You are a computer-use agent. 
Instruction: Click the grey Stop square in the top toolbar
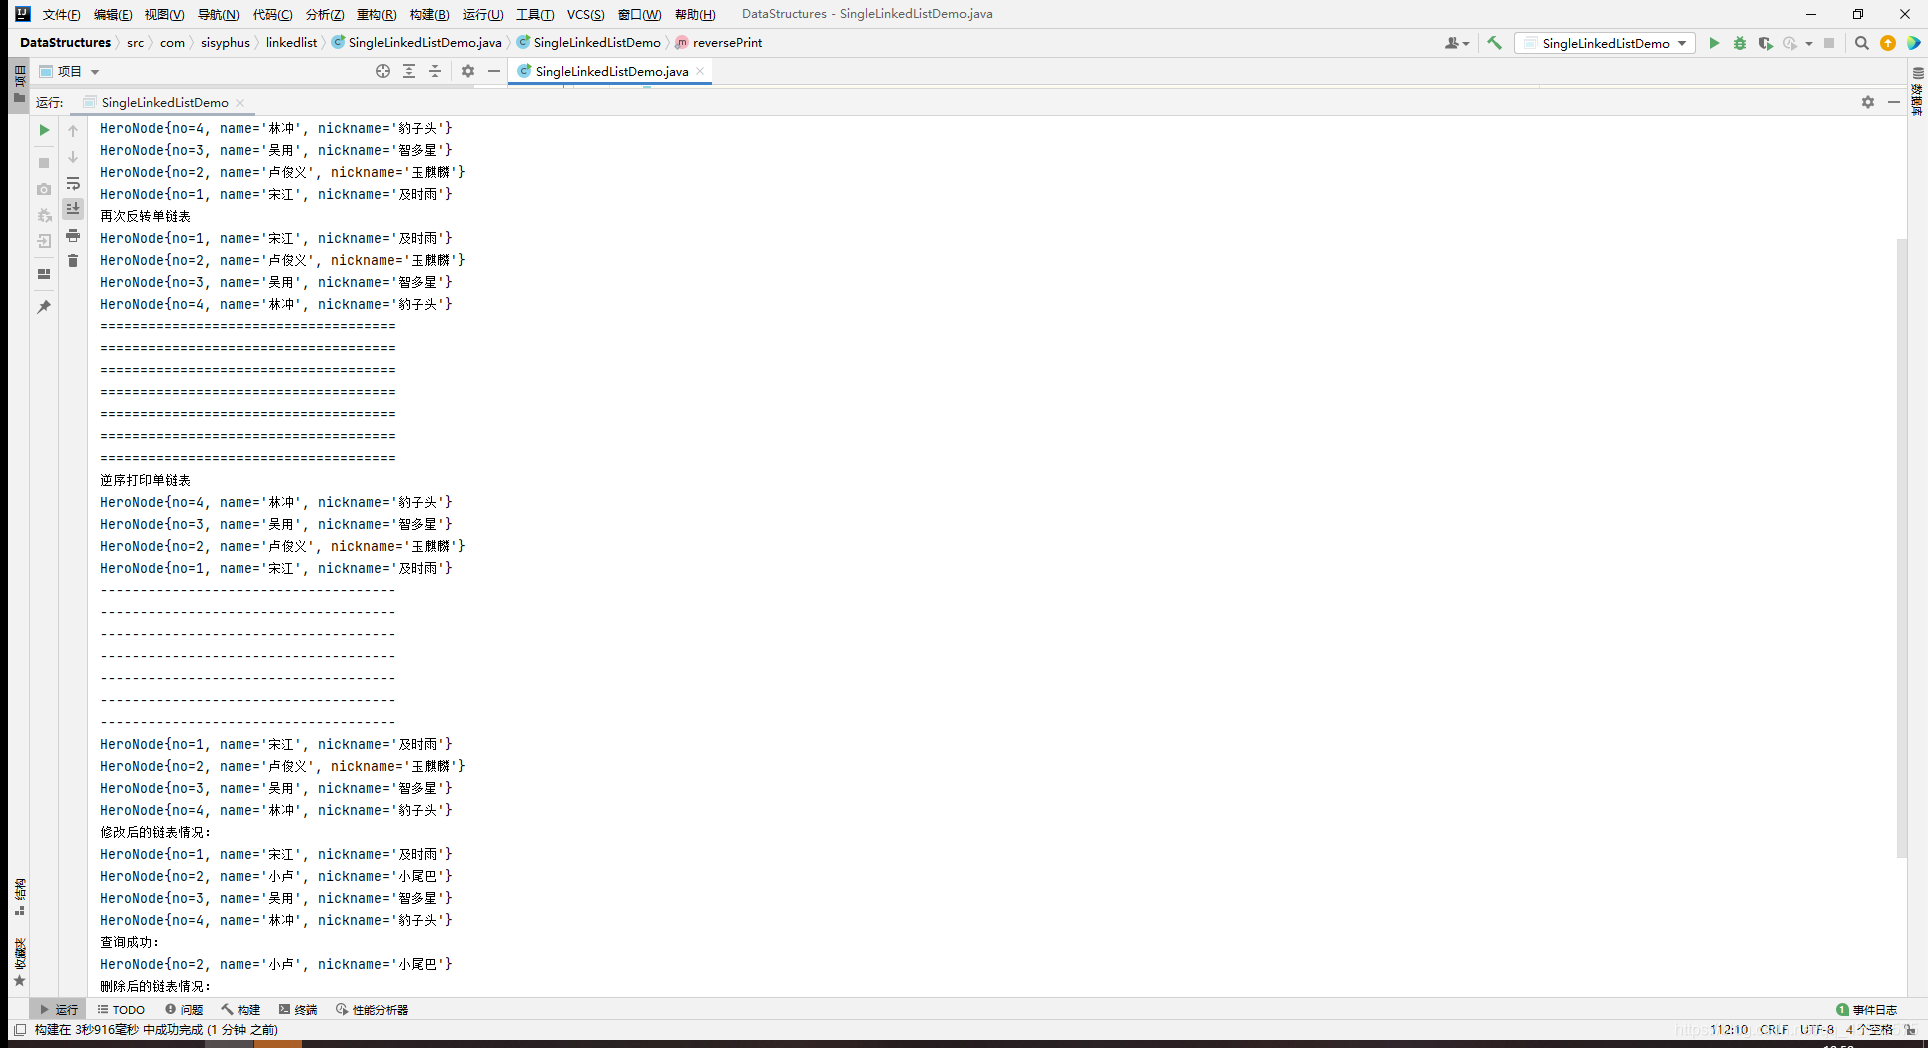point(1829,43)
